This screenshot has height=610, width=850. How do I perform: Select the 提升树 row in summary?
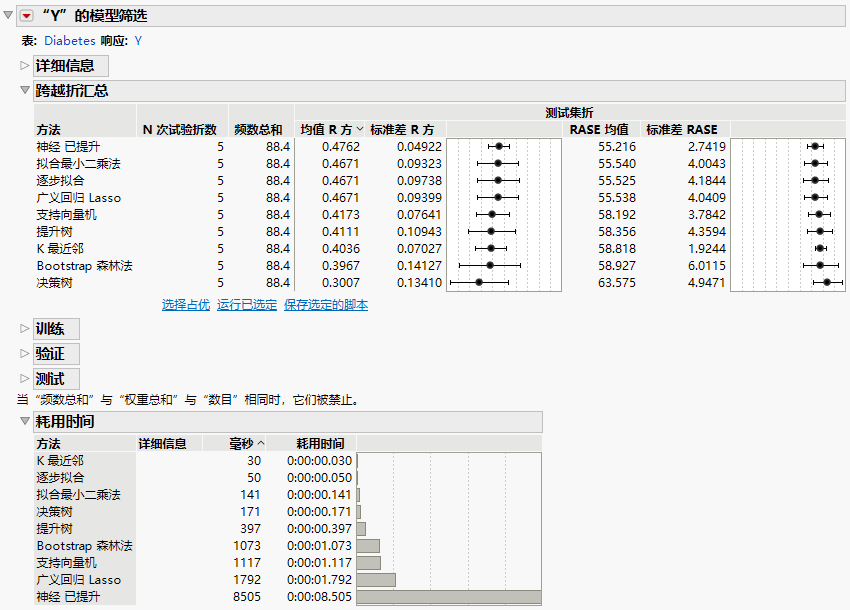54,232
